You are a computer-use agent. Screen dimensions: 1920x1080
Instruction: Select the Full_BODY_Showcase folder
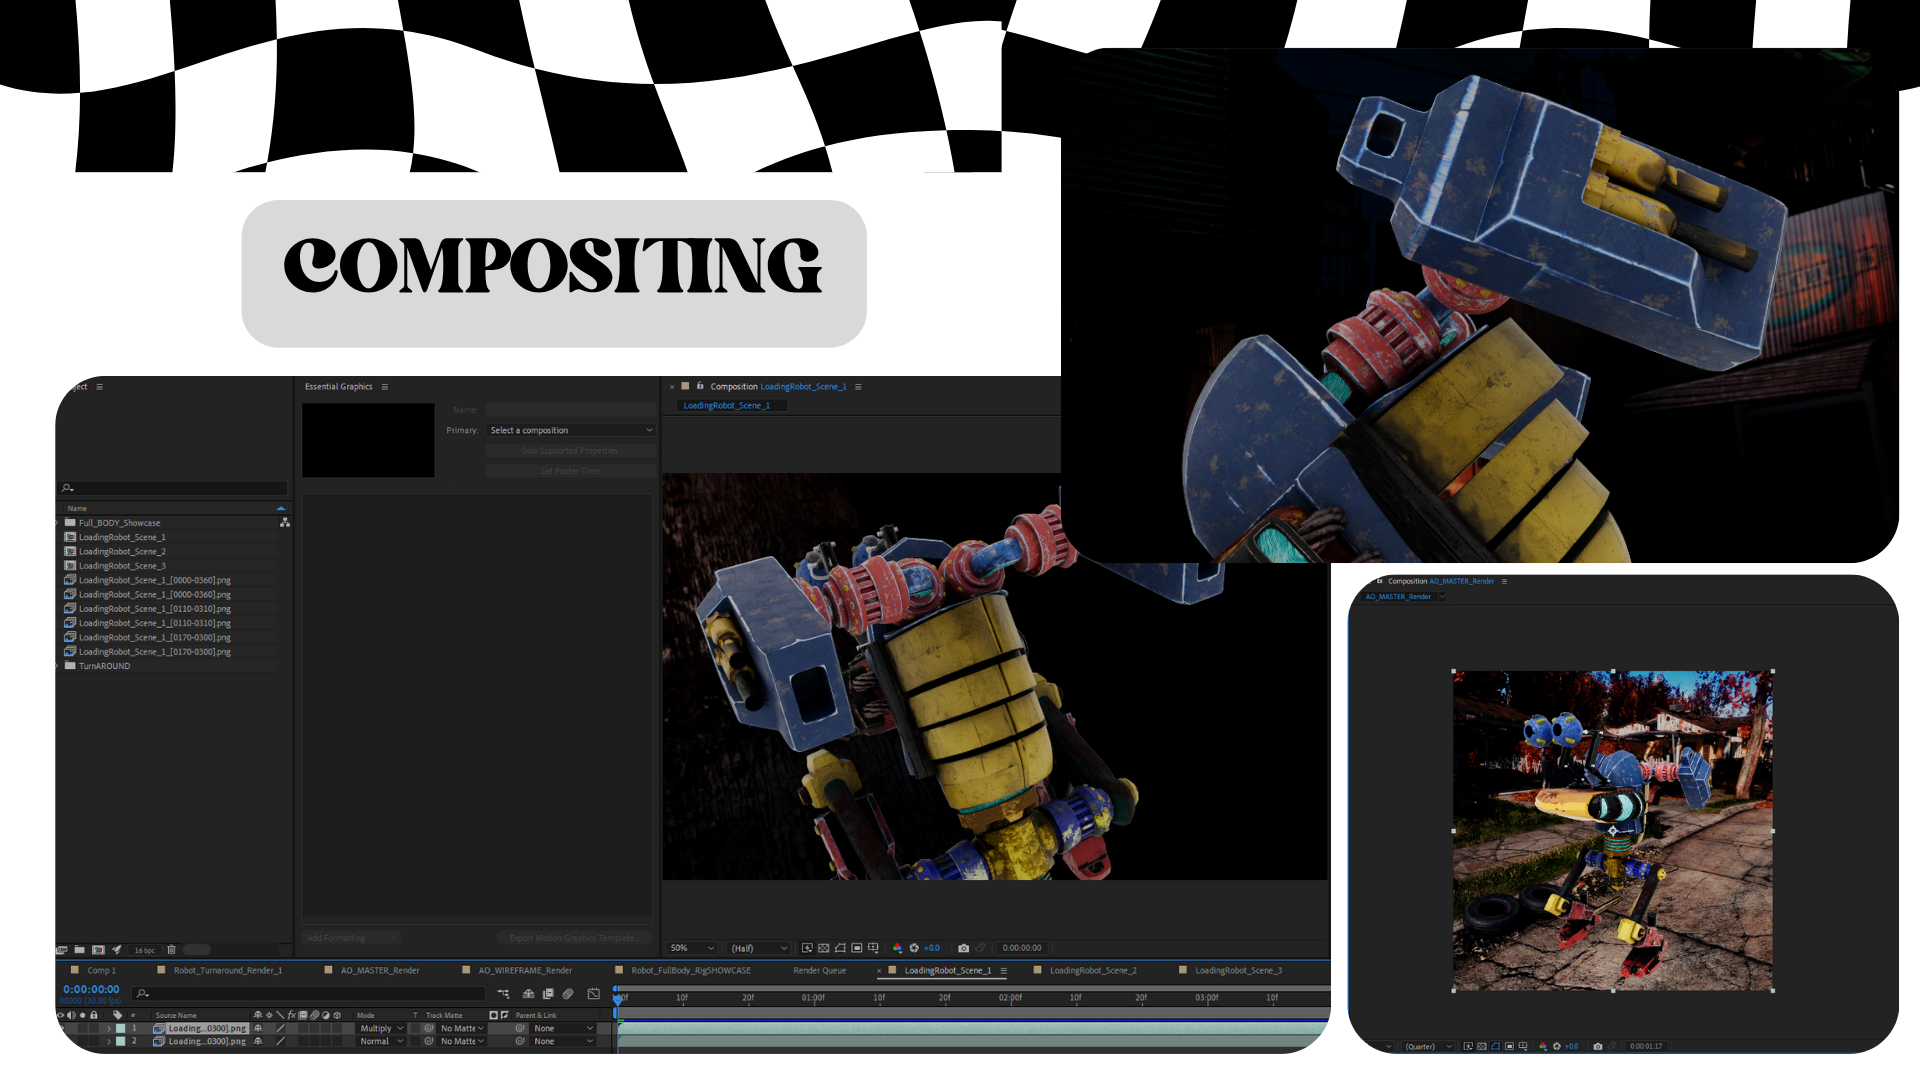pyautogui.click(x=119, y=523)
